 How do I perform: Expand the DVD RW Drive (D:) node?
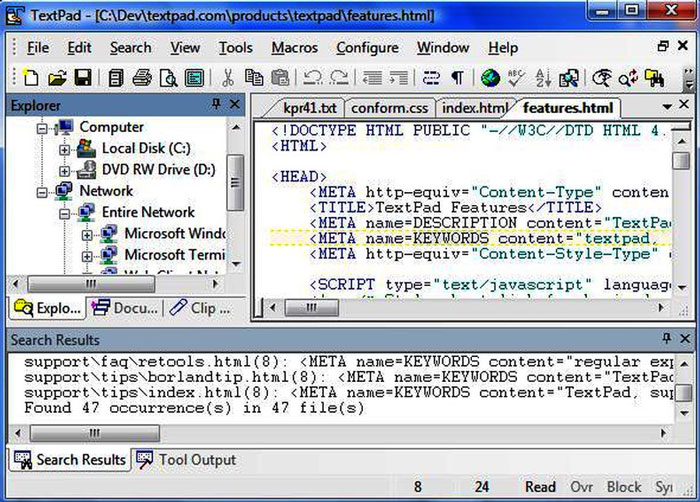pos(64,171)
